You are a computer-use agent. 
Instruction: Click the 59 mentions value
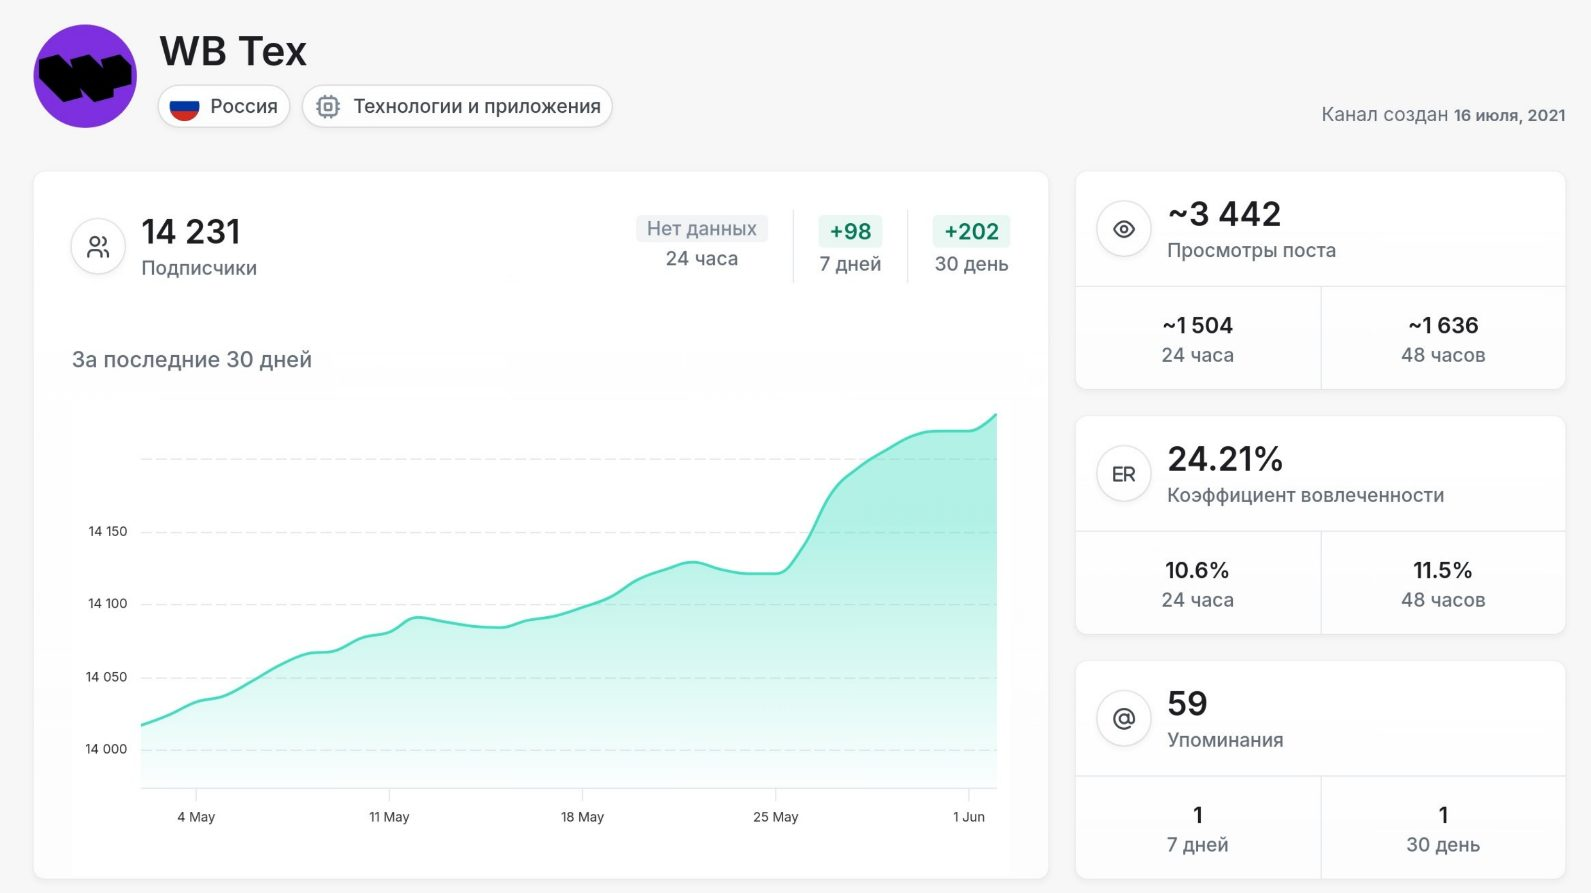1187,704
